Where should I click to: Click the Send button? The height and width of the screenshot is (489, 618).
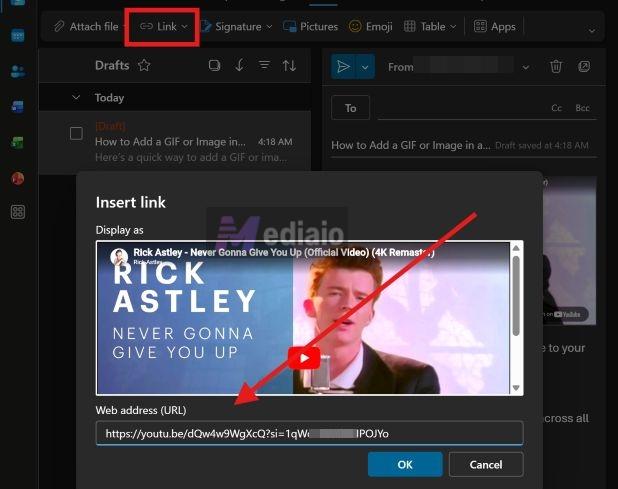point(343,67)
